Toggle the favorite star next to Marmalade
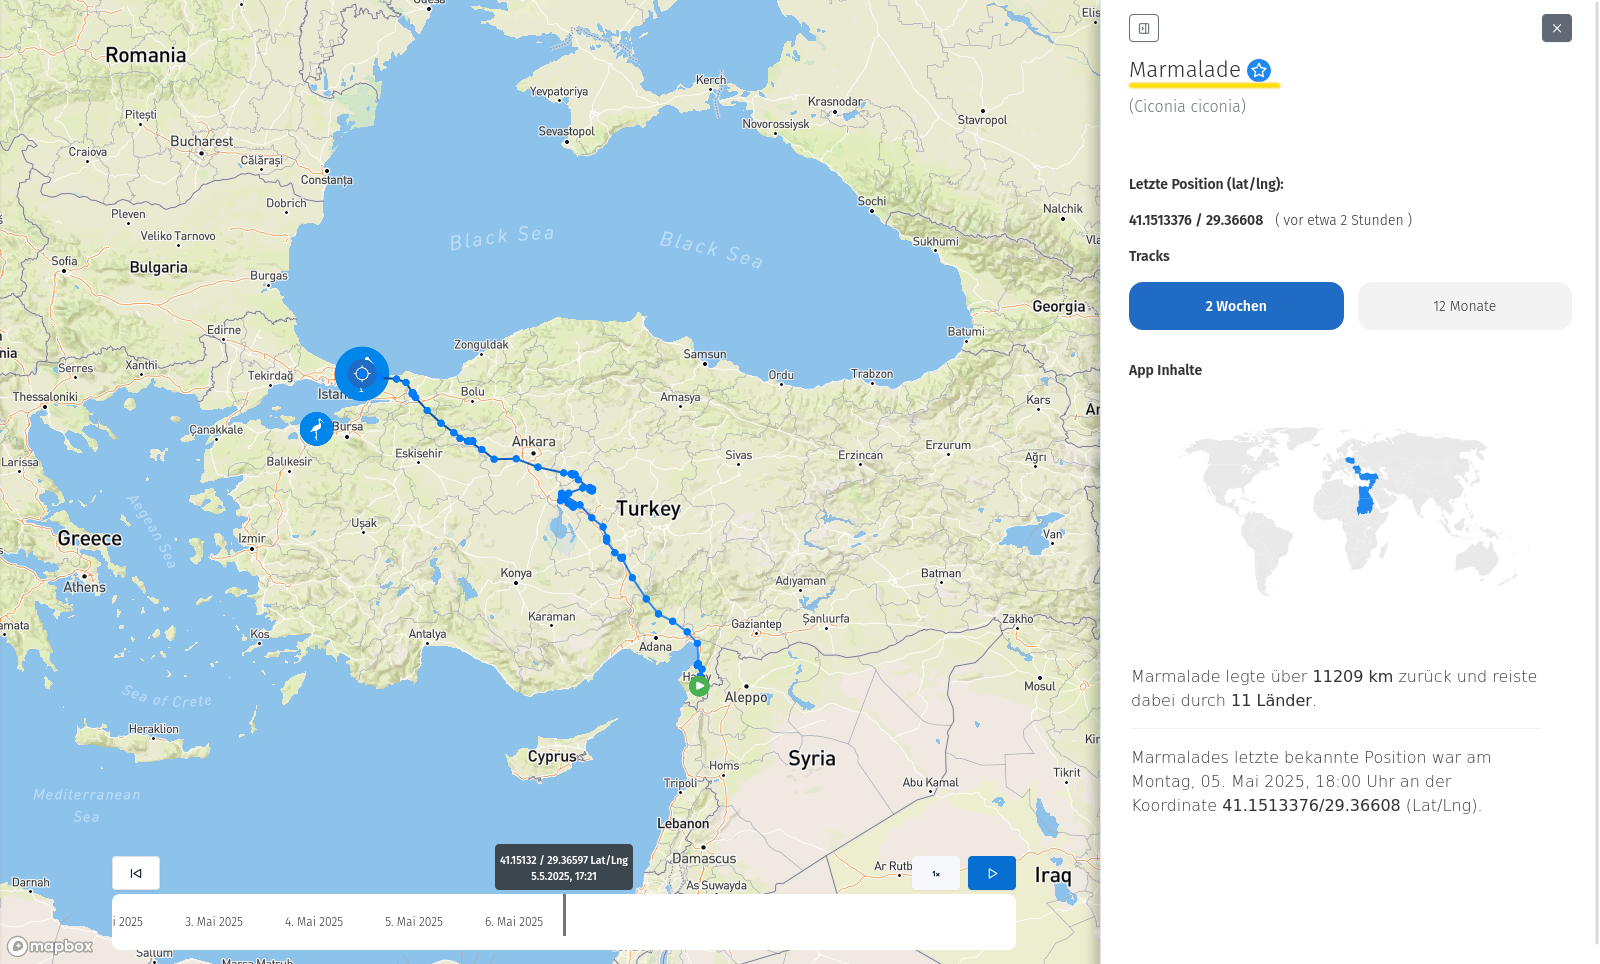This screenshot has width=1600, height=964. (x=1259, y=70)
